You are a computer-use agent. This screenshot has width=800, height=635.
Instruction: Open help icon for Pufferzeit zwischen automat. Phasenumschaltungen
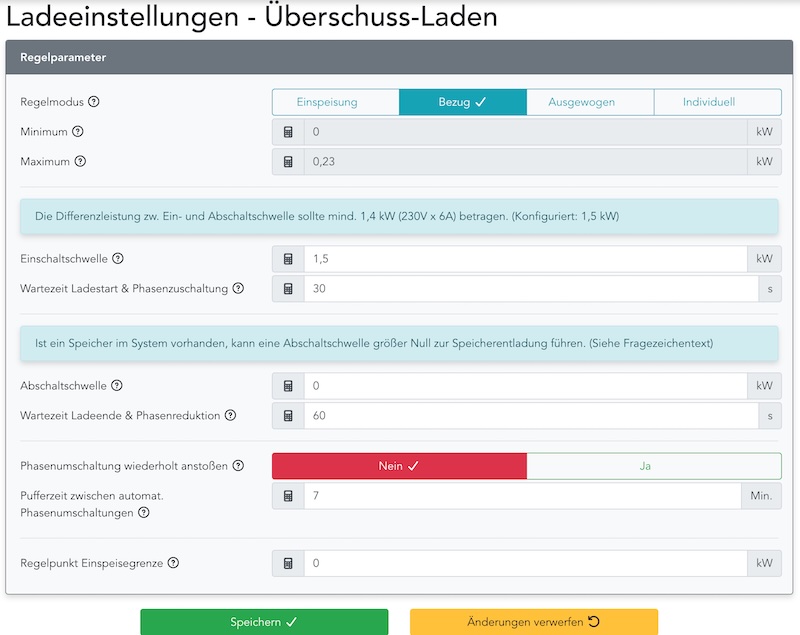point(144,513)
